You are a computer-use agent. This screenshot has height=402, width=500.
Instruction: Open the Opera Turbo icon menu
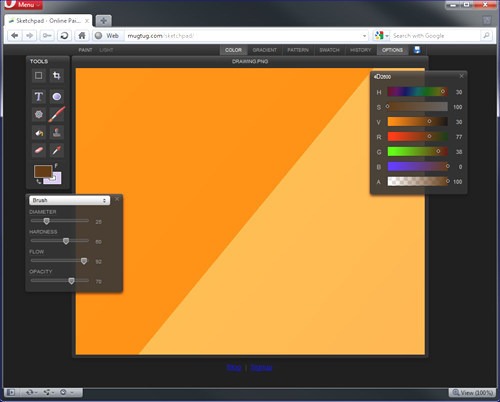coord(66,392)
